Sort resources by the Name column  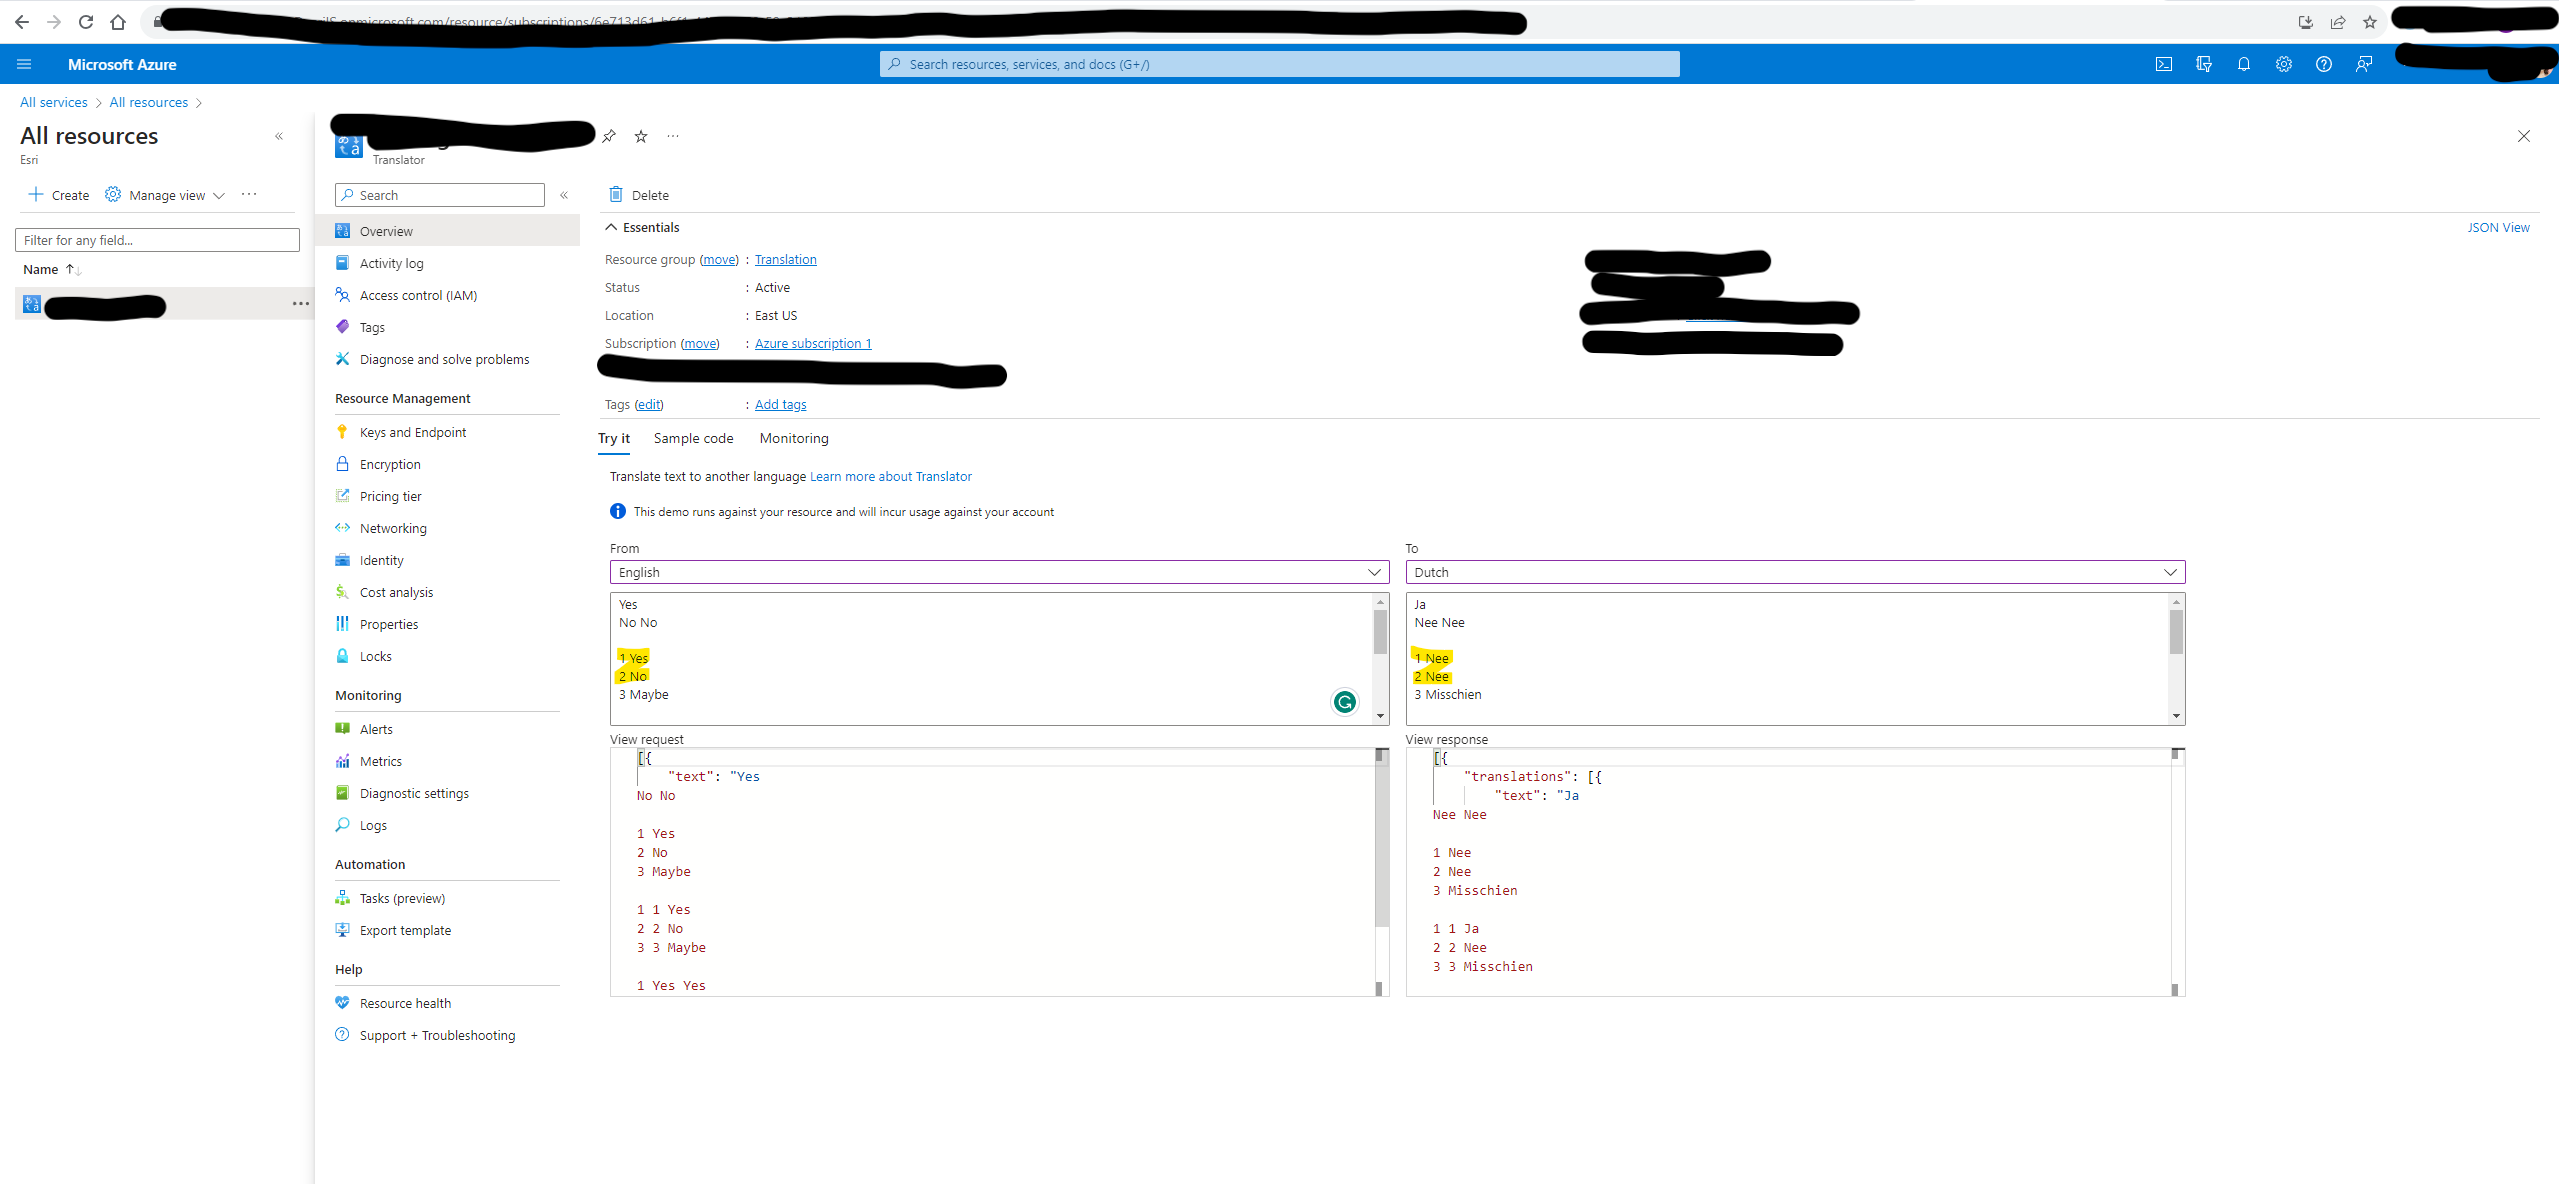[x=51, y=269]
